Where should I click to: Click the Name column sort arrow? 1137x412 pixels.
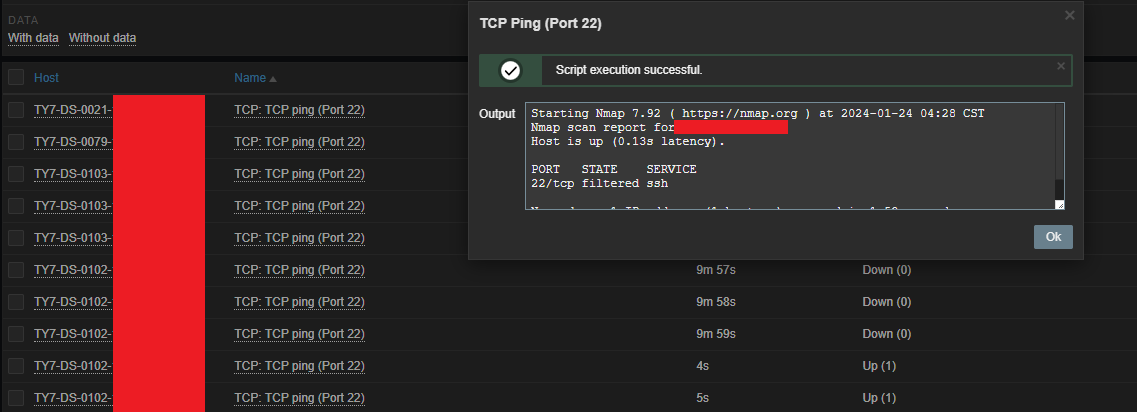[x=273, y=78]
